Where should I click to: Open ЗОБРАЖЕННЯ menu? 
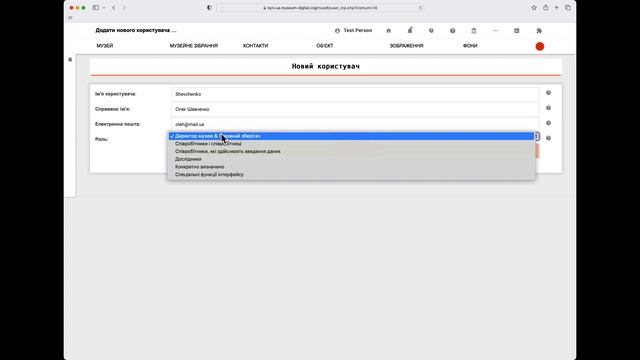tap(406, 46)
